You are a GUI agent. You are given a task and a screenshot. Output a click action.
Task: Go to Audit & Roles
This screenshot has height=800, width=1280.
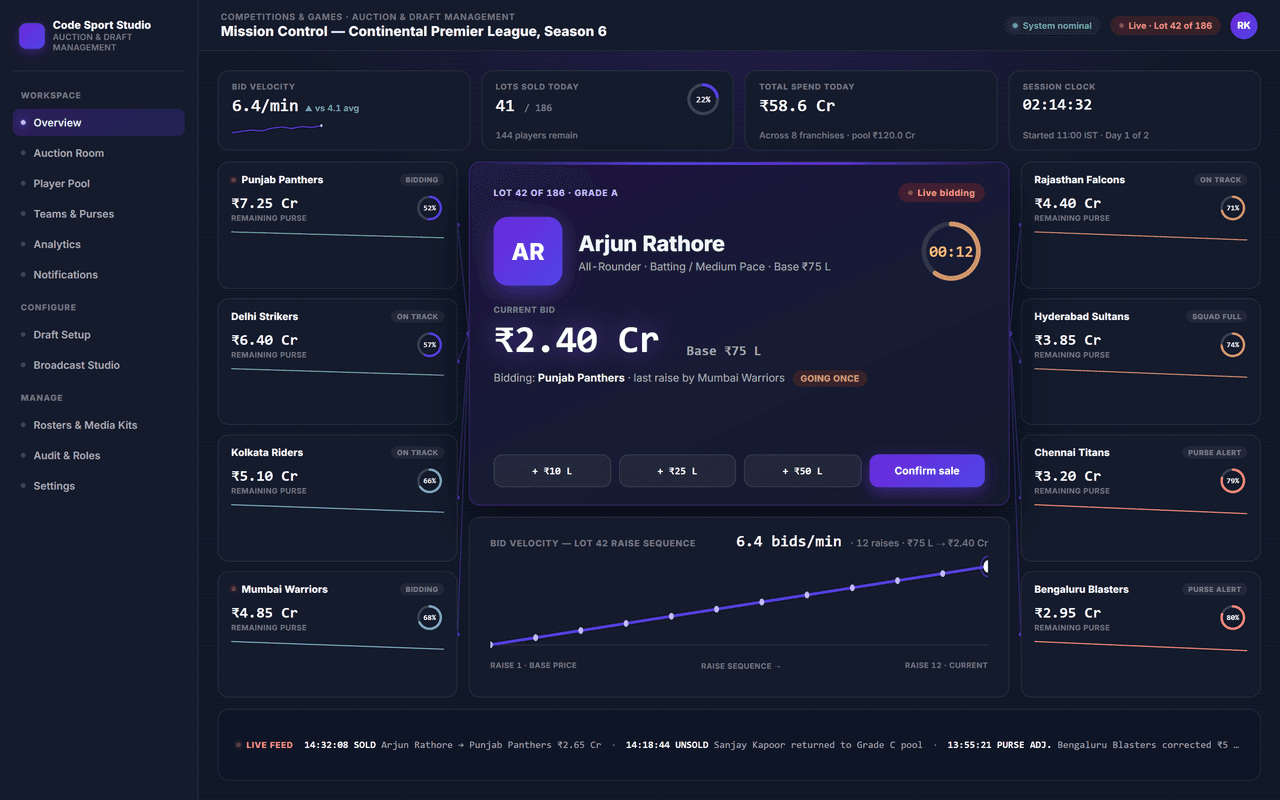click(99, 455)
